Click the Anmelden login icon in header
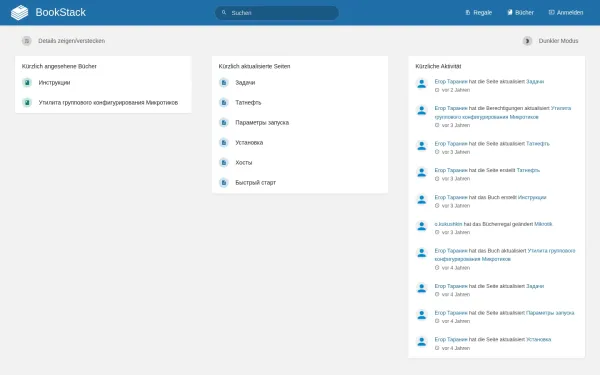This screenshot has width=600, height=375. [x=551, y=13]
